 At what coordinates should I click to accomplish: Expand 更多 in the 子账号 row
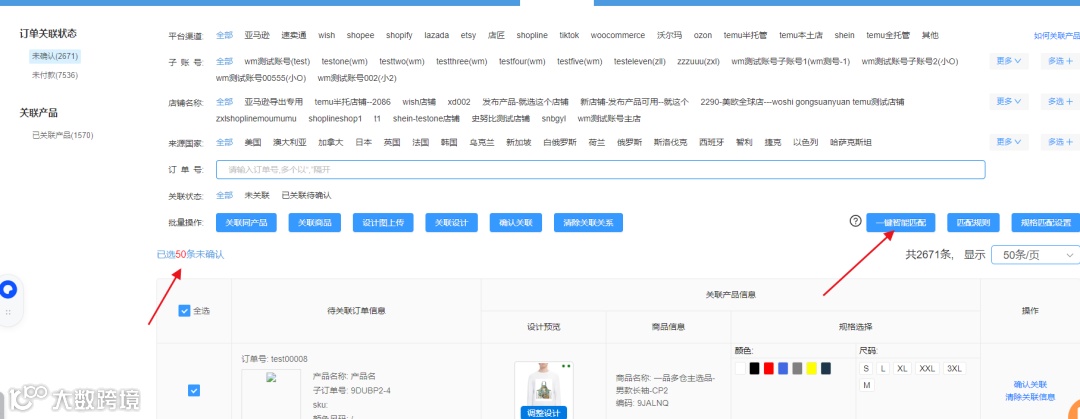pyautogui.click(x=1008, y=61)
